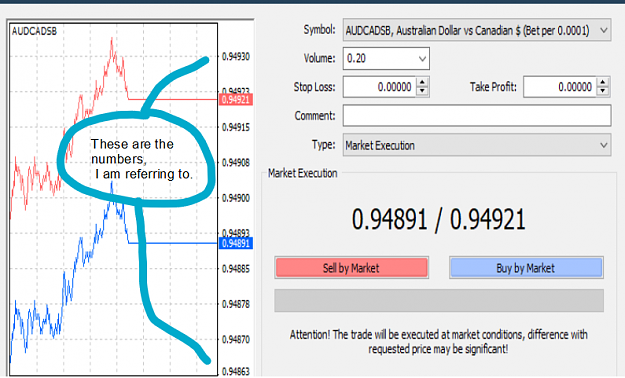Click the 0.94915 axis price label

tap(236, 127)
